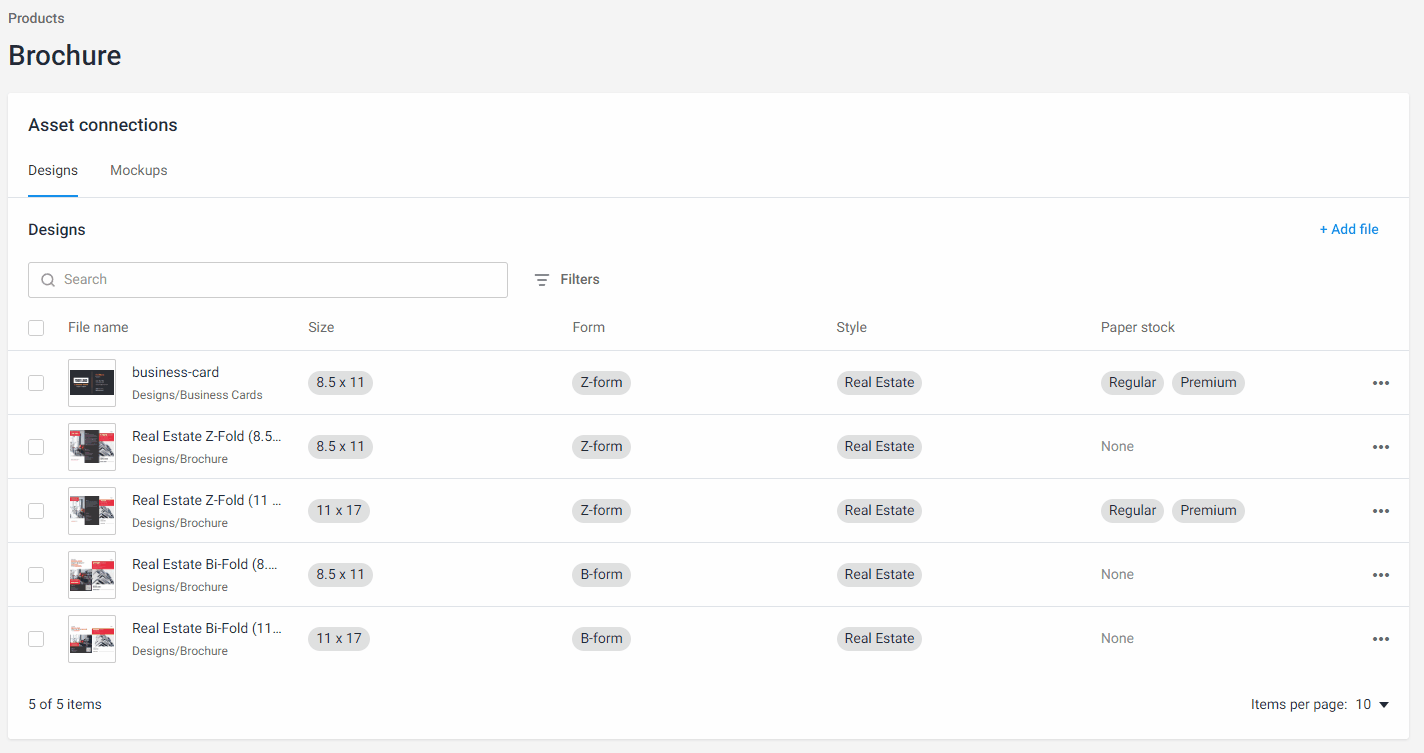Open more options for business-card row

click(1380, 383)
